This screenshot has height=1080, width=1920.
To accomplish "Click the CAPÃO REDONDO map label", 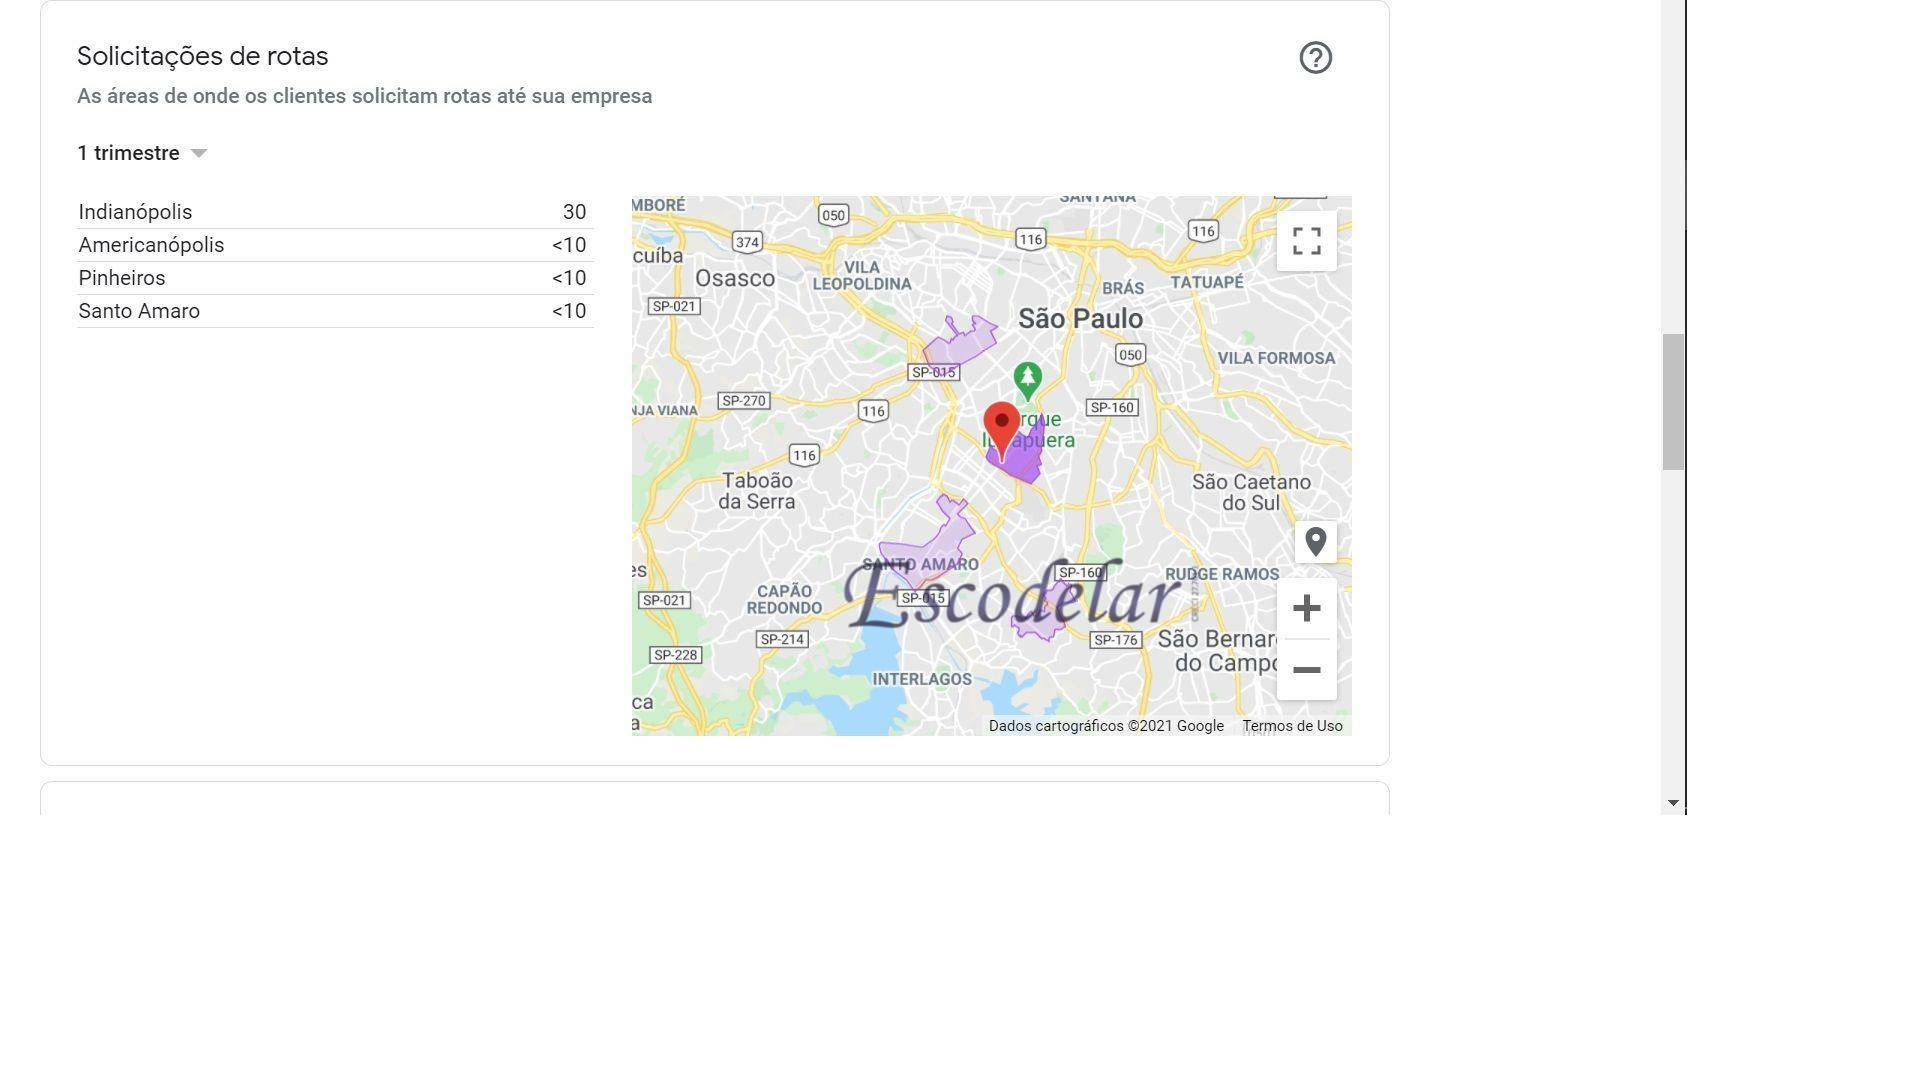I will pos(784,599).
